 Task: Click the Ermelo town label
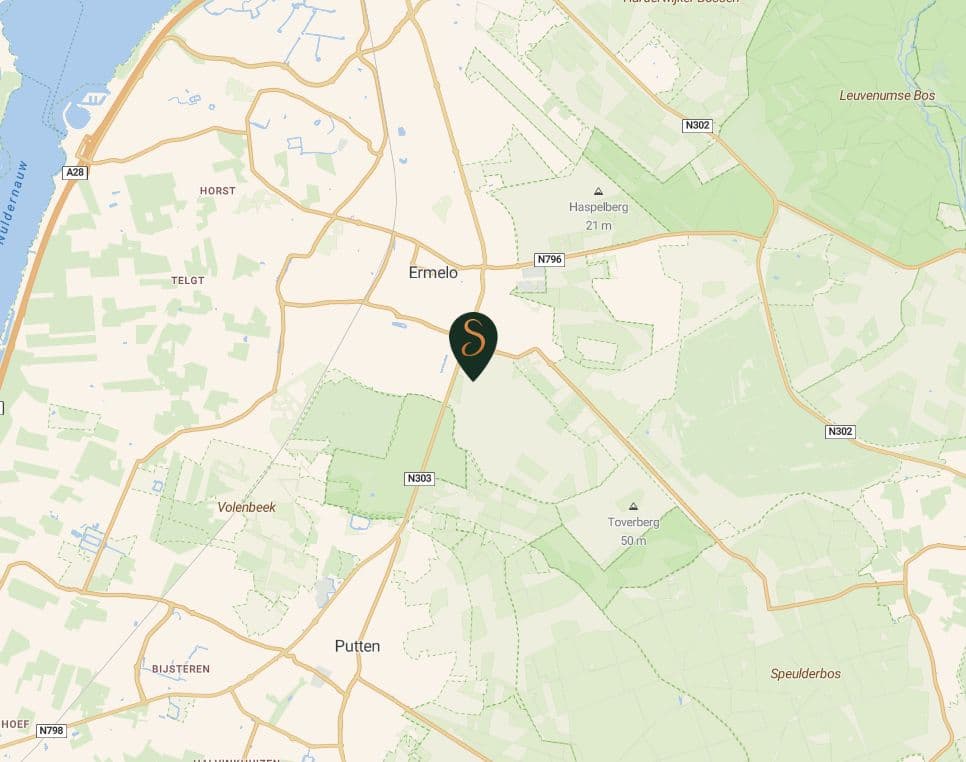[x=433, y=272]
